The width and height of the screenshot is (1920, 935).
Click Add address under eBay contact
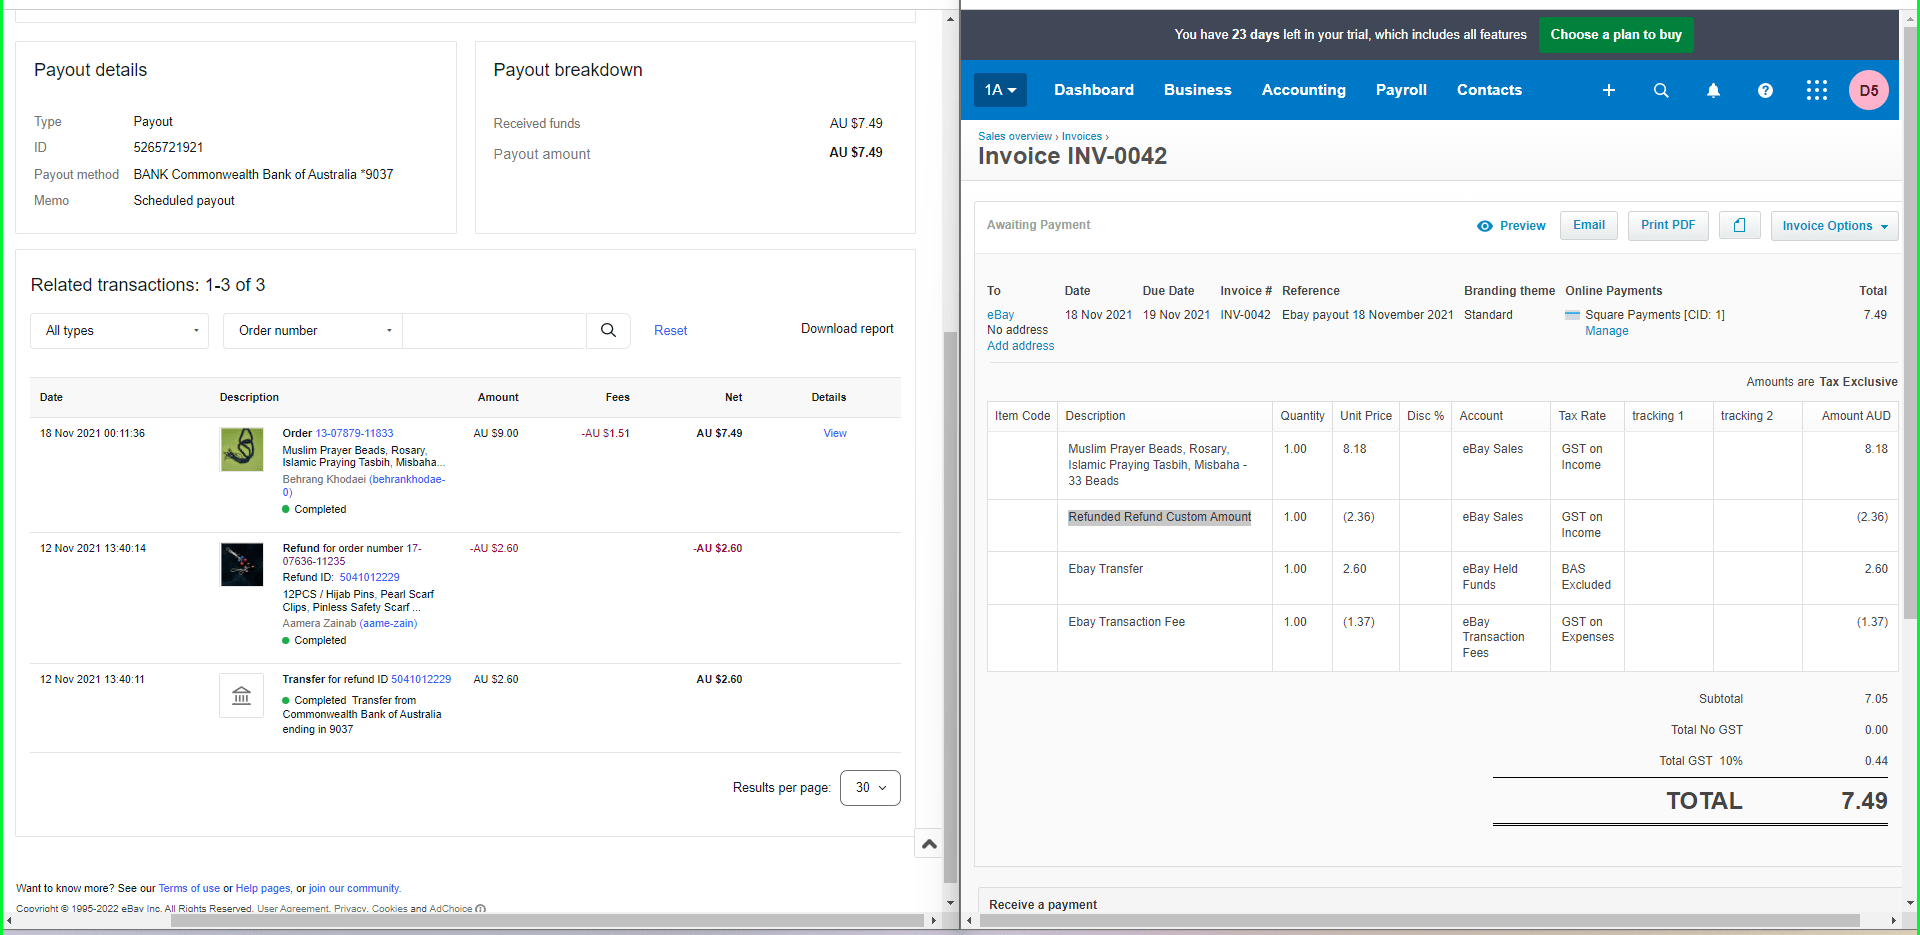pos(1020,346)
